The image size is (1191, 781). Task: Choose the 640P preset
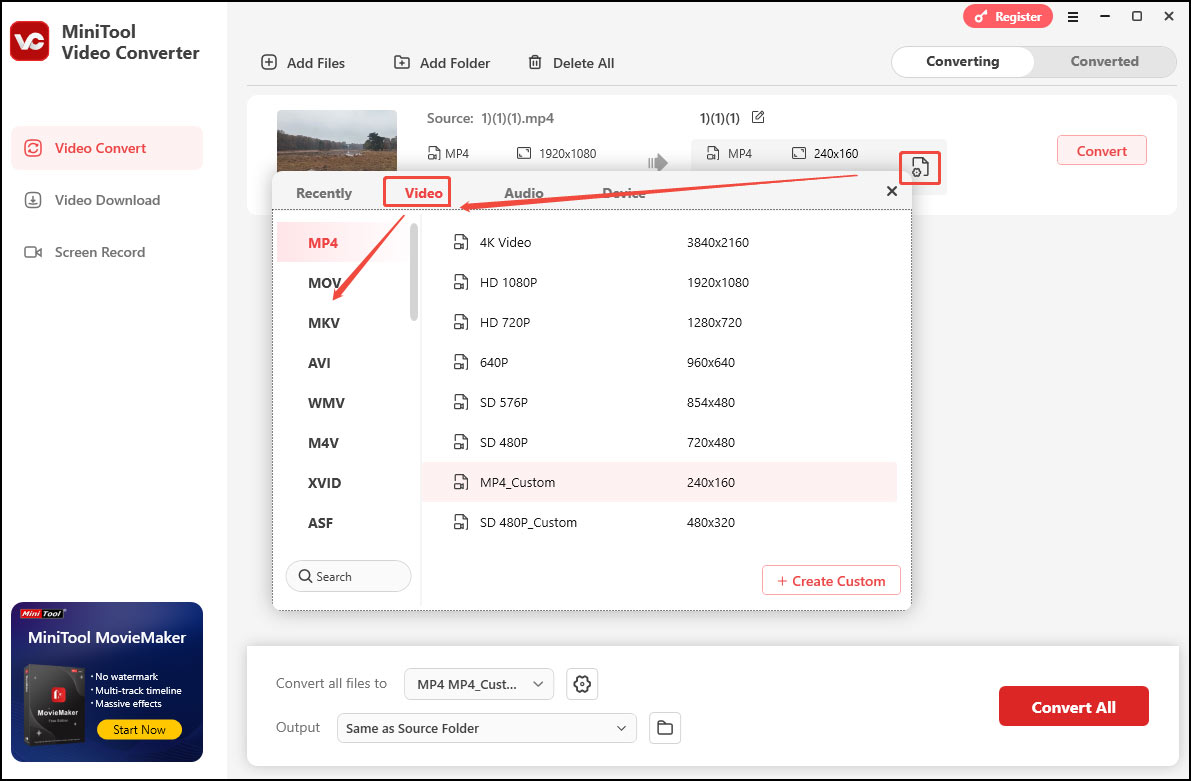coord(659,362)
